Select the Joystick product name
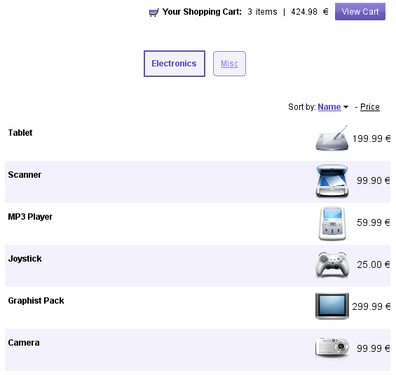 (25, 259)
